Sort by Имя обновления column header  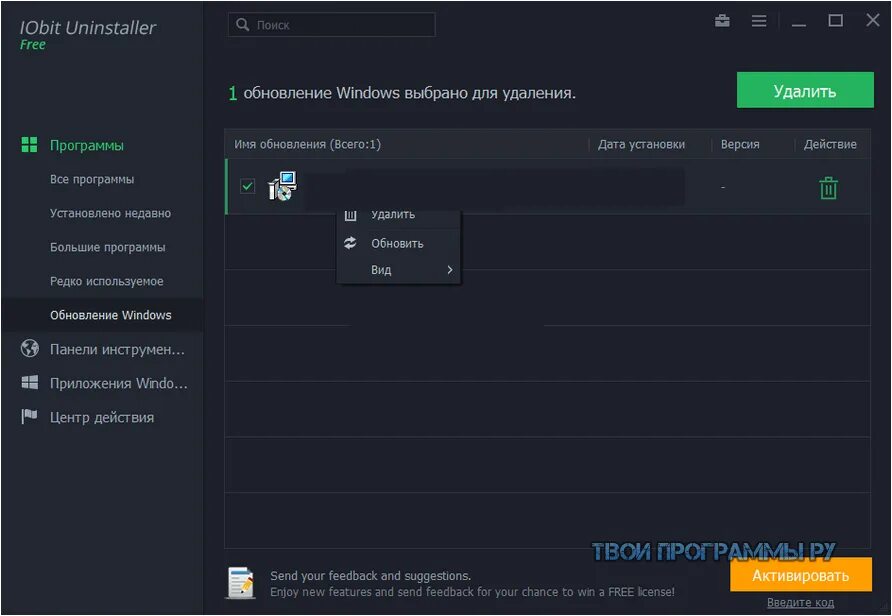click(307, 144)
